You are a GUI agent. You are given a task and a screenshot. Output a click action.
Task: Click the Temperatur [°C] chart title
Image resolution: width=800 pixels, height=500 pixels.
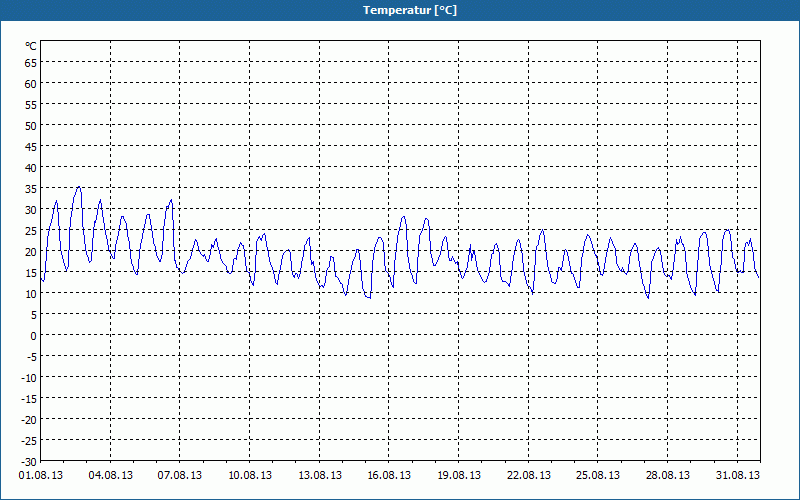410,10
